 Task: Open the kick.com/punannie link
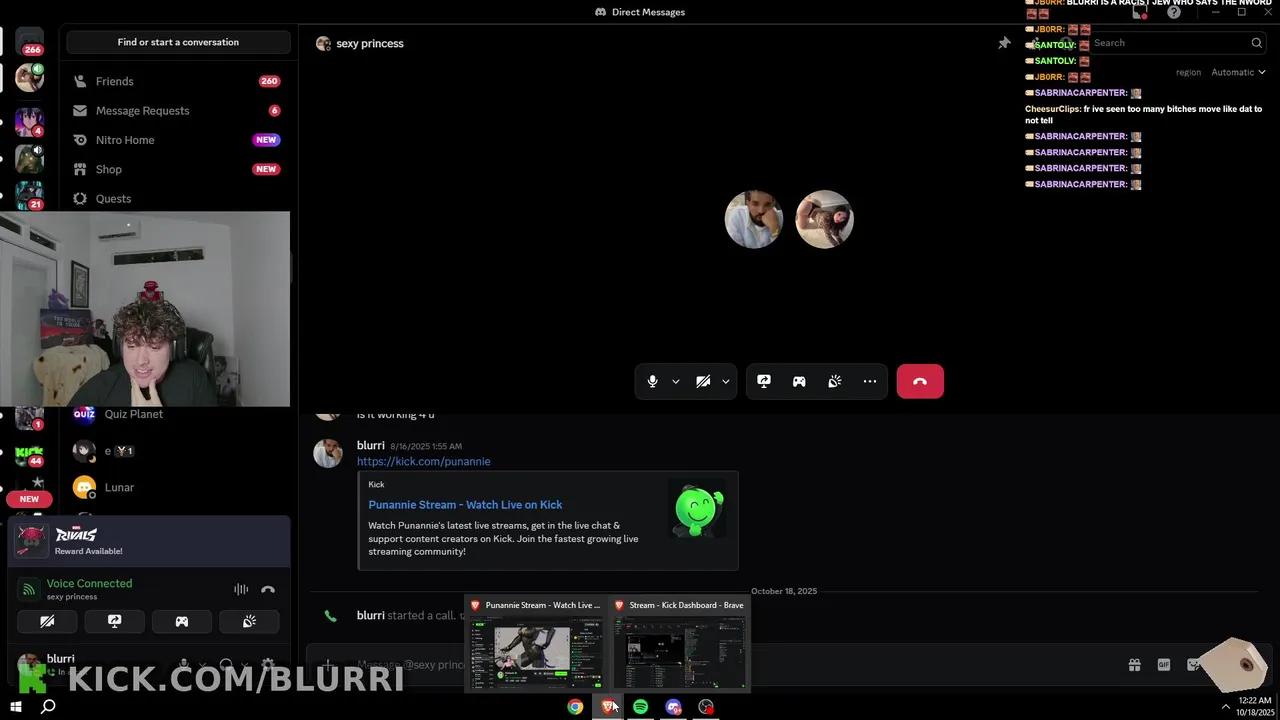point(423,461)
